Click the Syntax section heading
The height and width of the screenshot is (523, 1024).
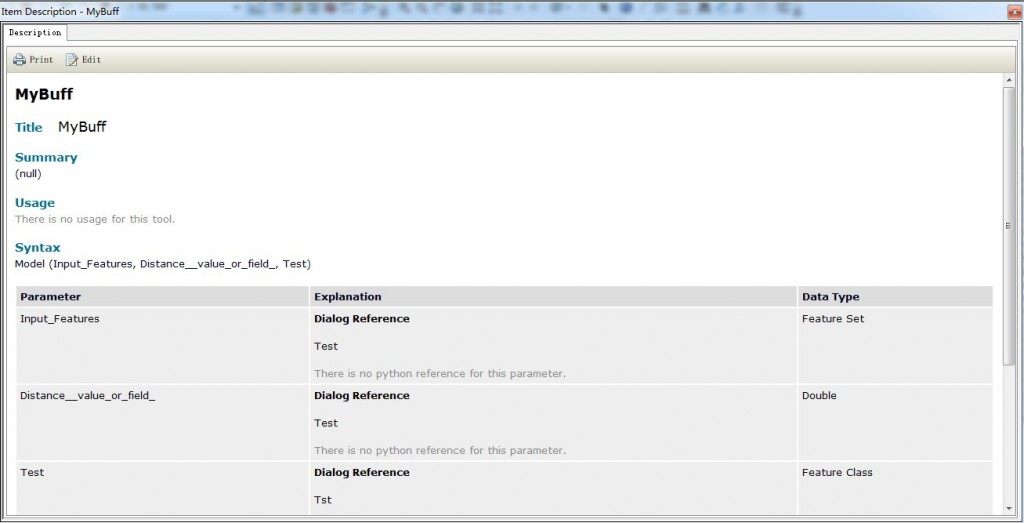tap(38, 248)
